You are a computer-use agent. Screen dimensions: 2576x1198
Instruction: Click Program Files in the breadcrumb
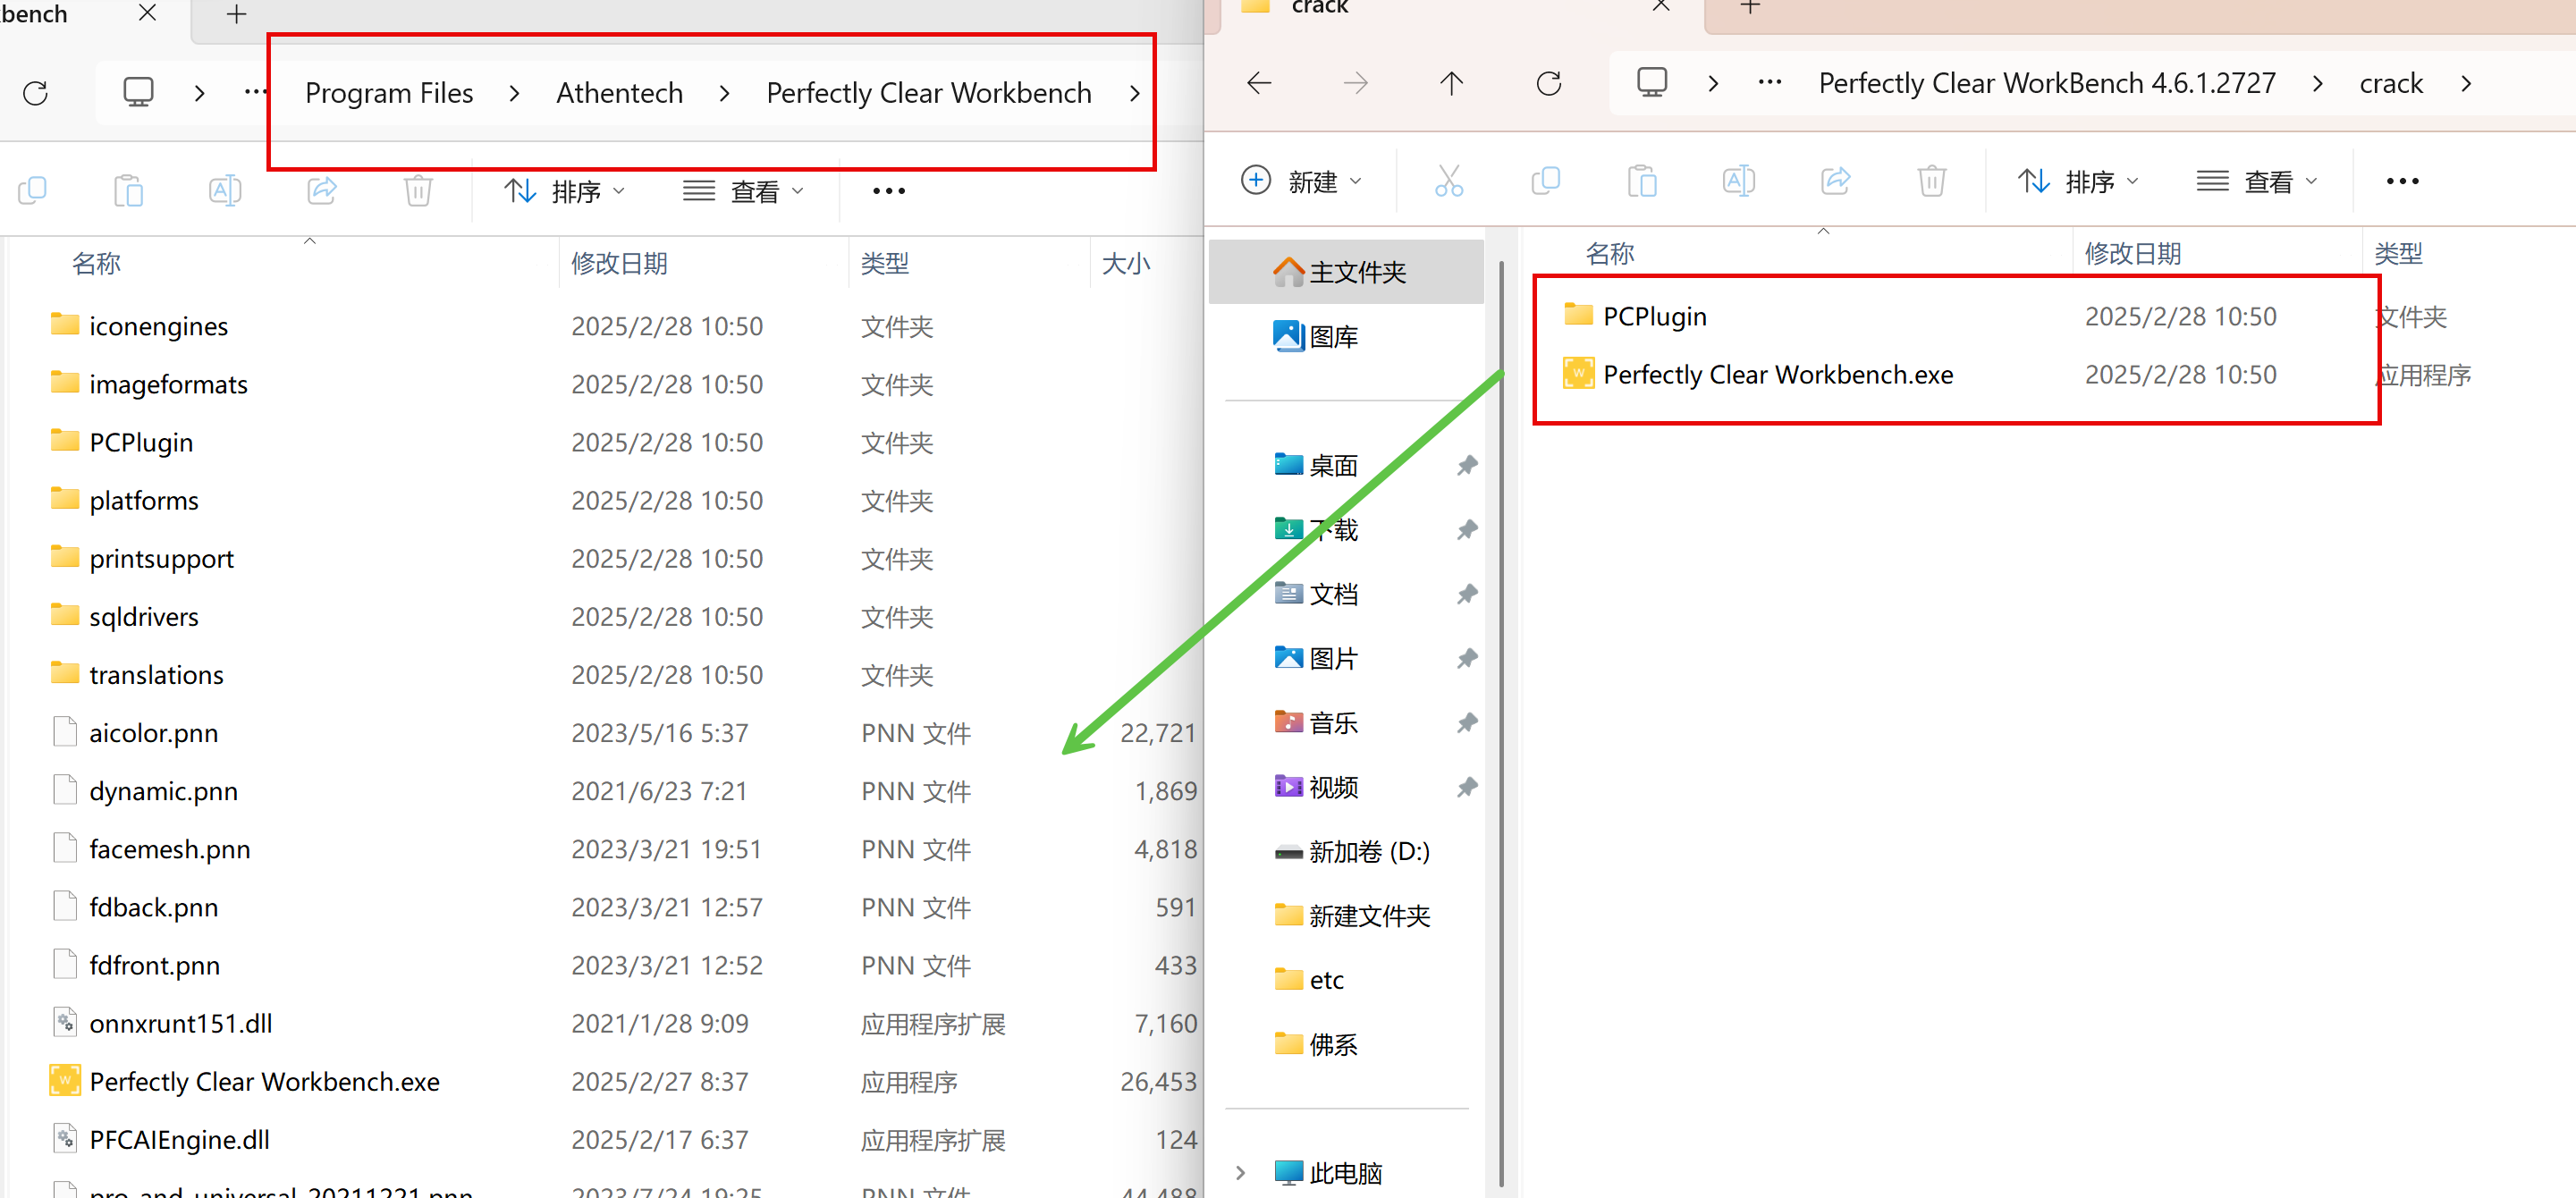point(388,93)
